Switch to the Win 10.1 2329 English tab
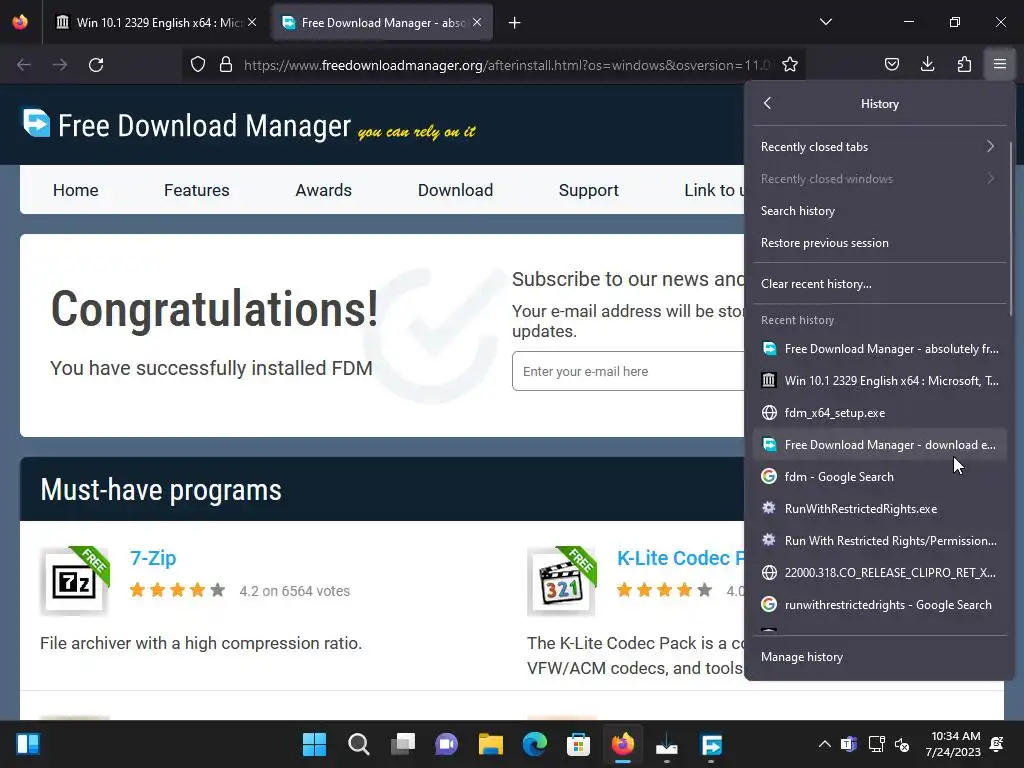This screenshot has width=1024, height=768. tap(155, 23)
